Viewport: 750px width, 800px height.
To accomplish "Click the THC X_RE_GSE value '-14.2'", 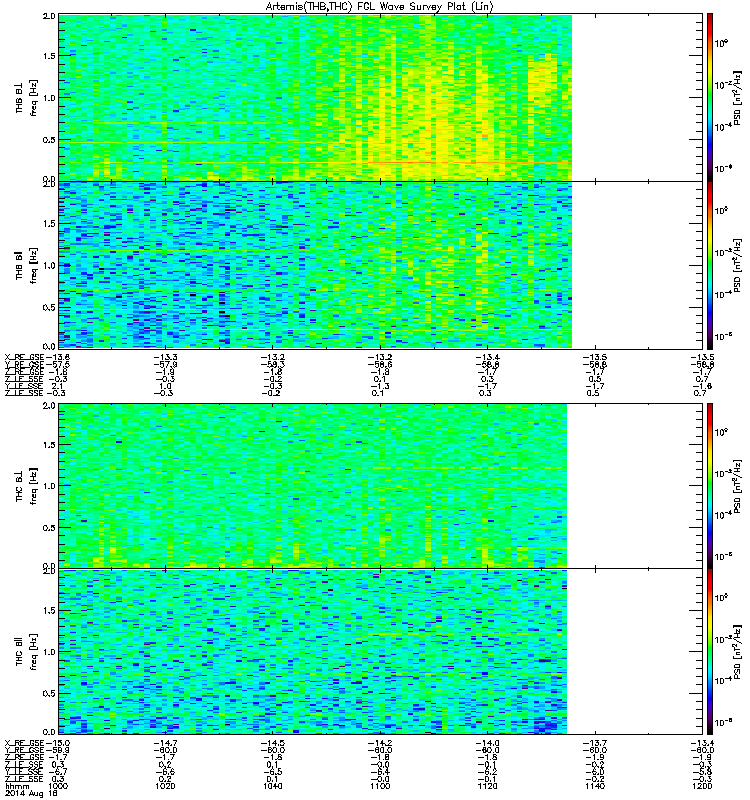I will [381, 743].
